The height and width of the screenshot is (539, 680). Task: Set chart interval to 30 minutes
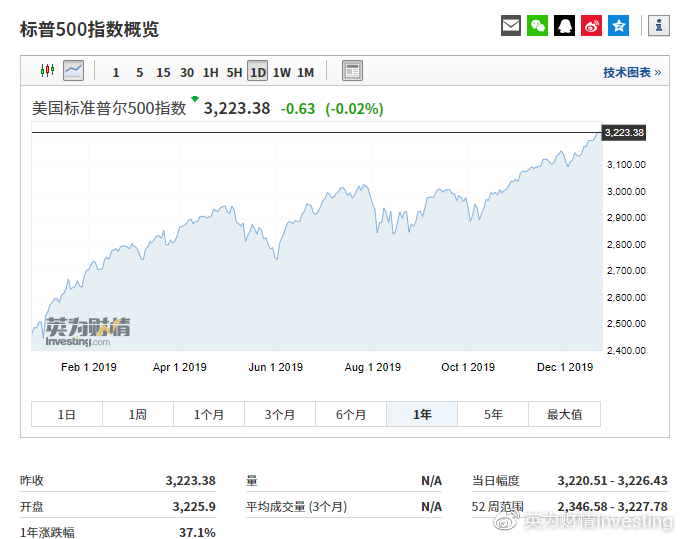187,72
